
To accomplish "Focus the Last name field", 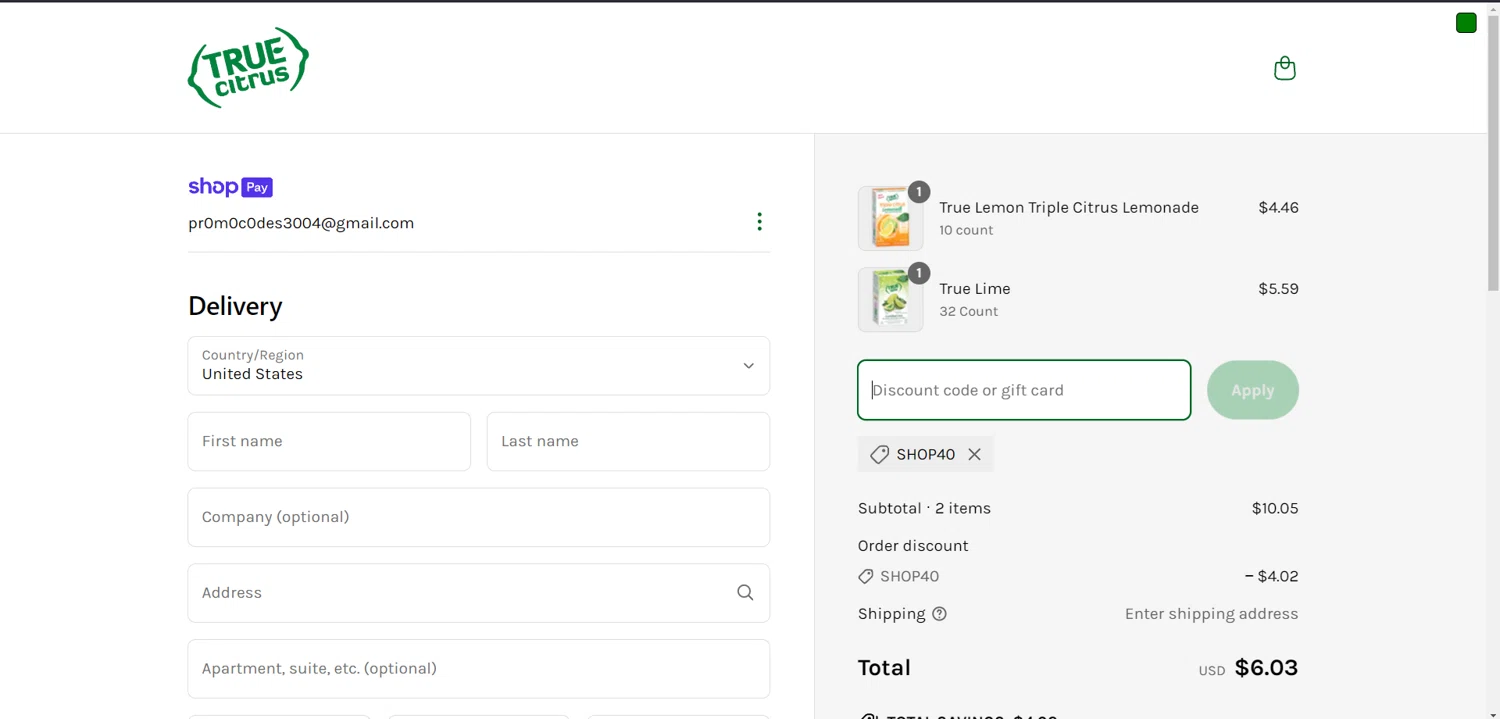I will (x=628, y=442).
